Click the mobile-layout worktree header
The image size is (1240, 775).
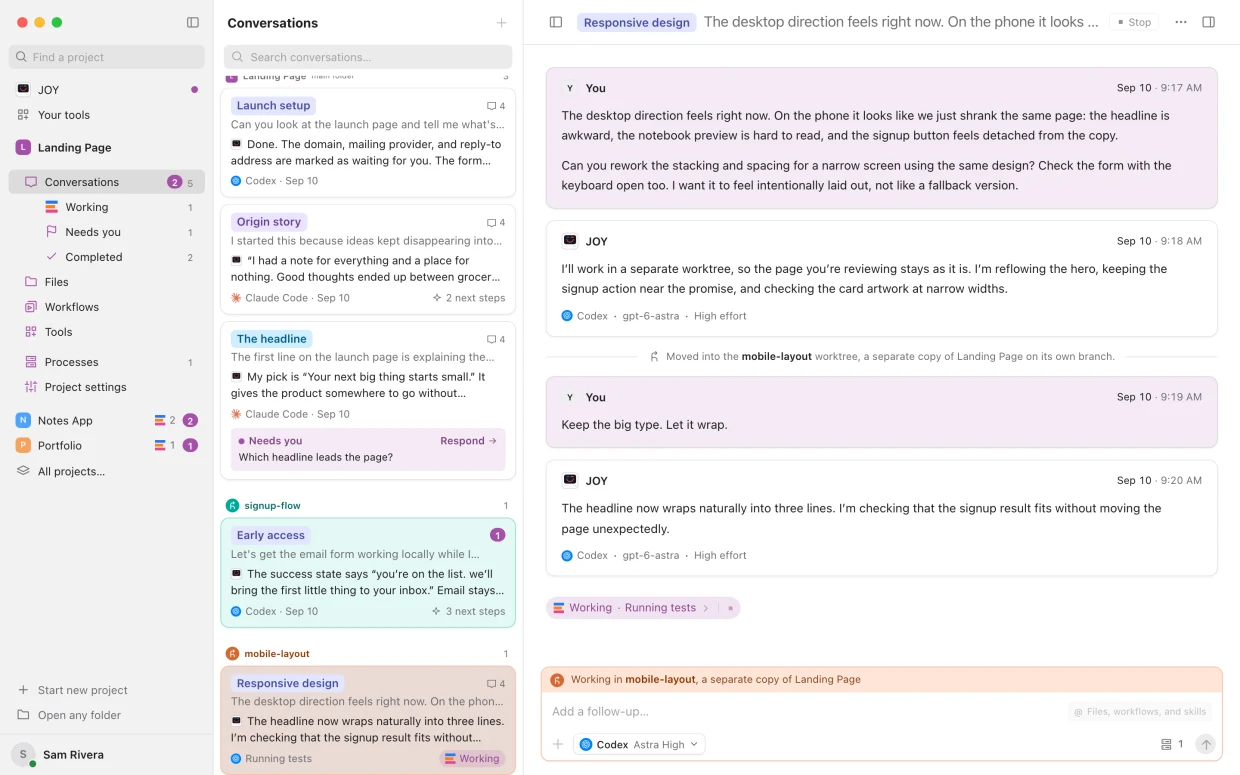(368, 654)
